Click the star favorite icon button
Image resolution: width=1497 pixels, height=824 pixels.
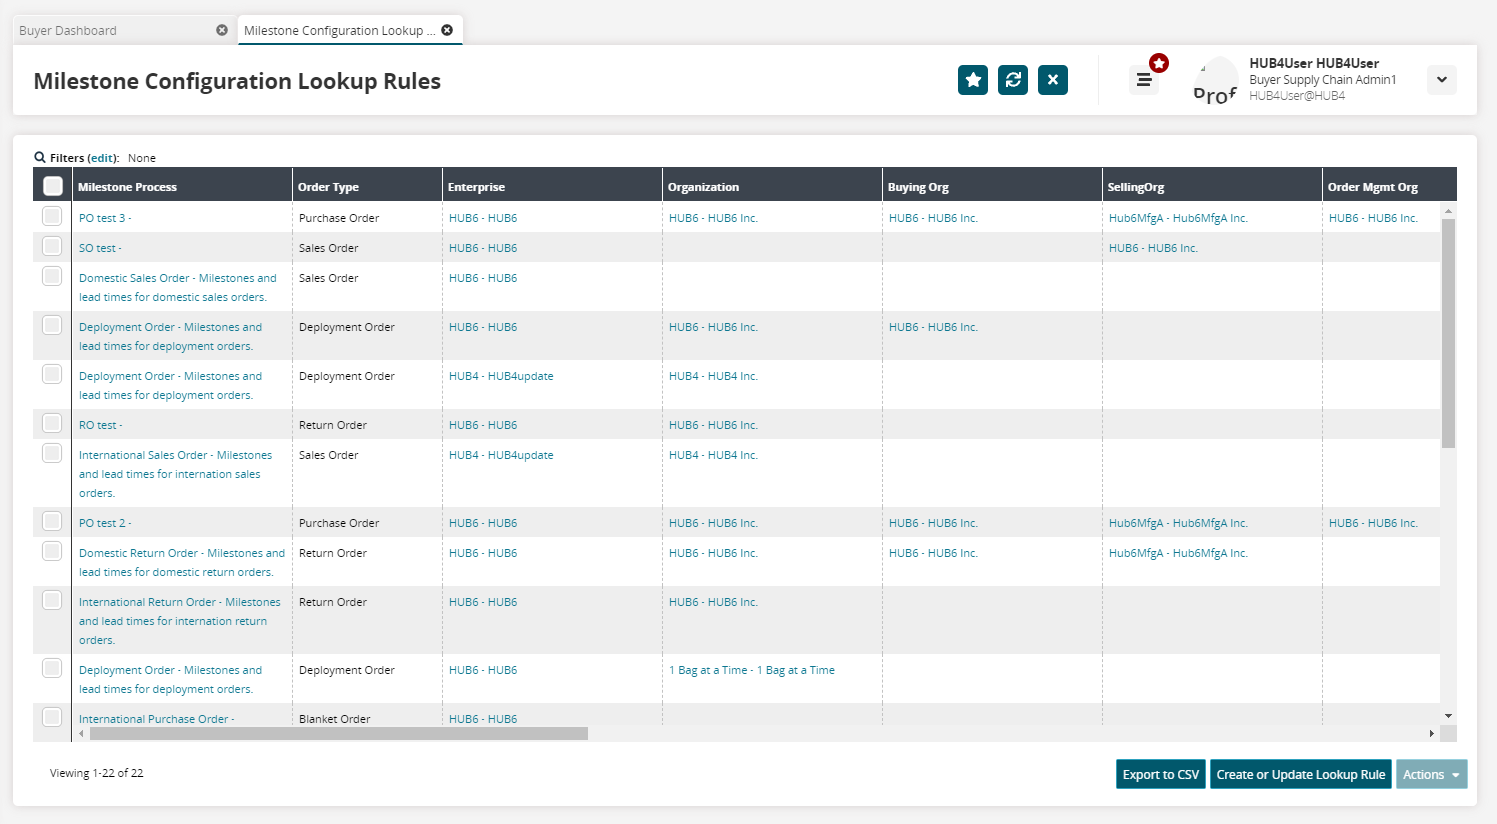click(972, 80)
